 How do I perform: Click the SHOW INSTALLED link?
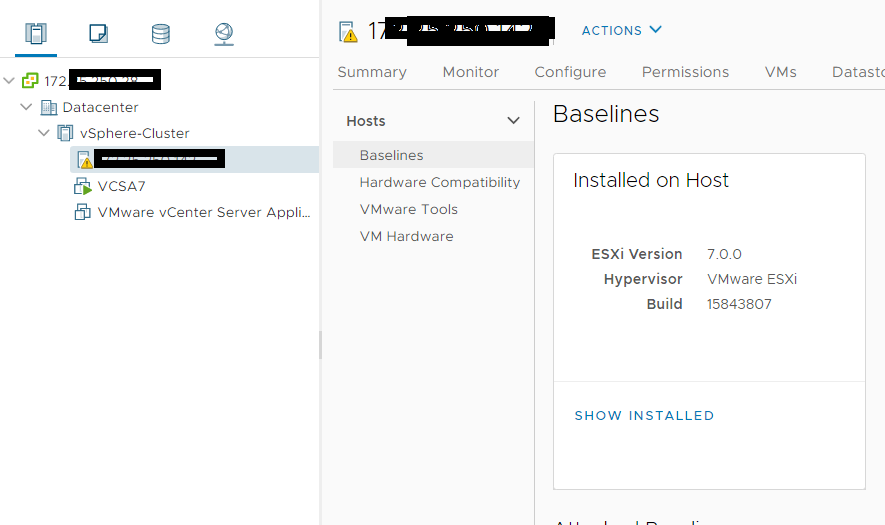point(644,415)
